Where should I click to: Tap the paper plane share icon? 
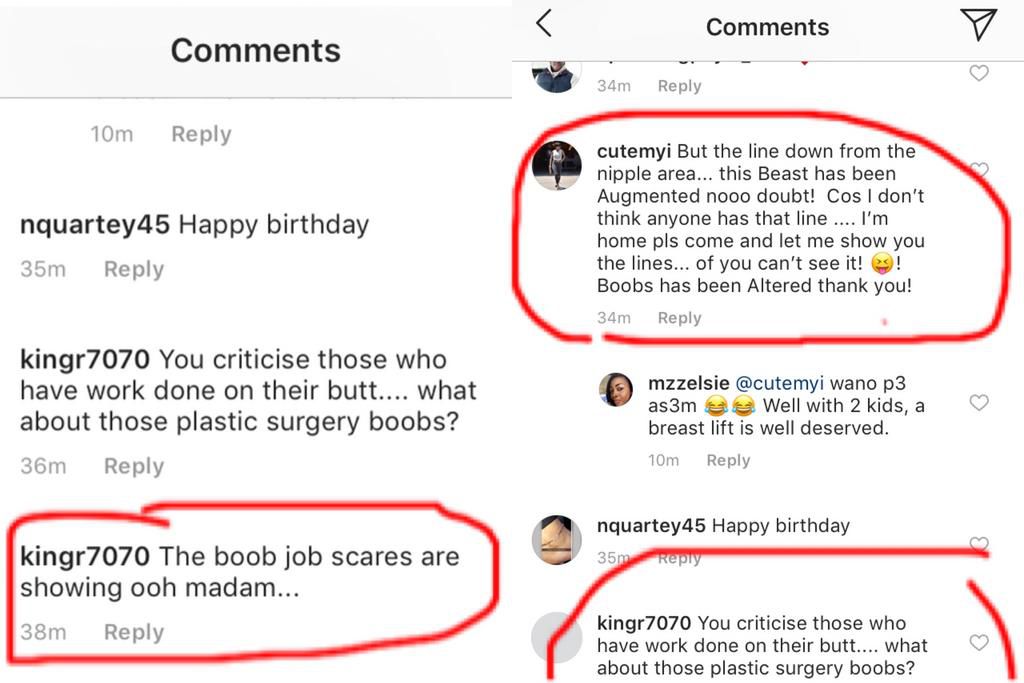978,25
